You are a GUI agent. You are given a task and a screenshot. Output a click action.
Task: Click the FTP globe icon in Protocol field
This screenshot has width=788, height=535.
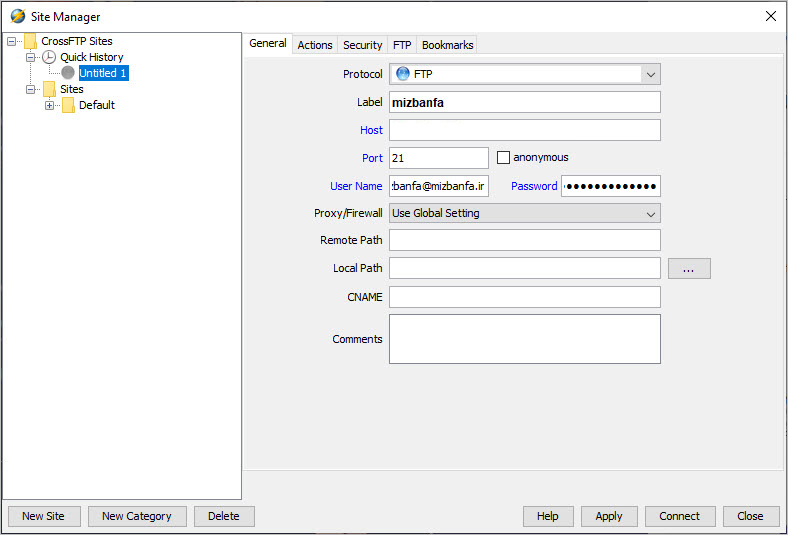coord(403,74)
